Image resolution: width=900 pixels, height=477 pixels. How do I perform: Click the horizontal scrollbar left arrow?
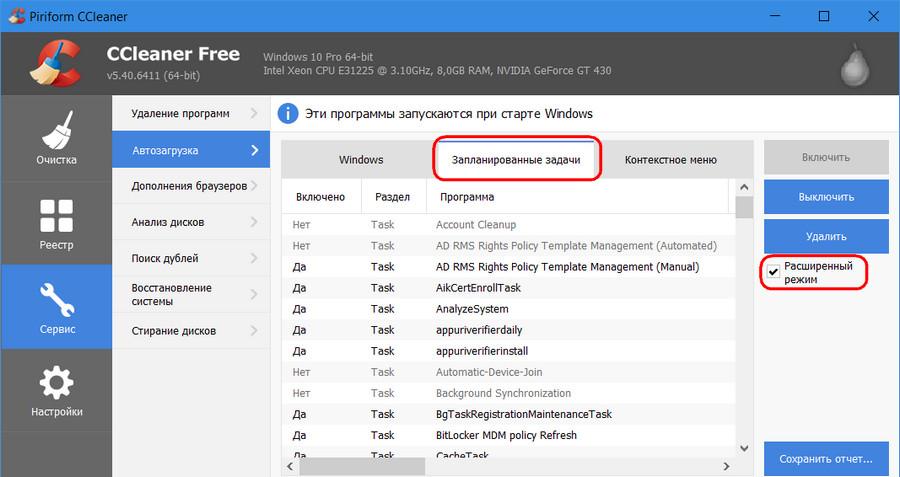(290, 466)
